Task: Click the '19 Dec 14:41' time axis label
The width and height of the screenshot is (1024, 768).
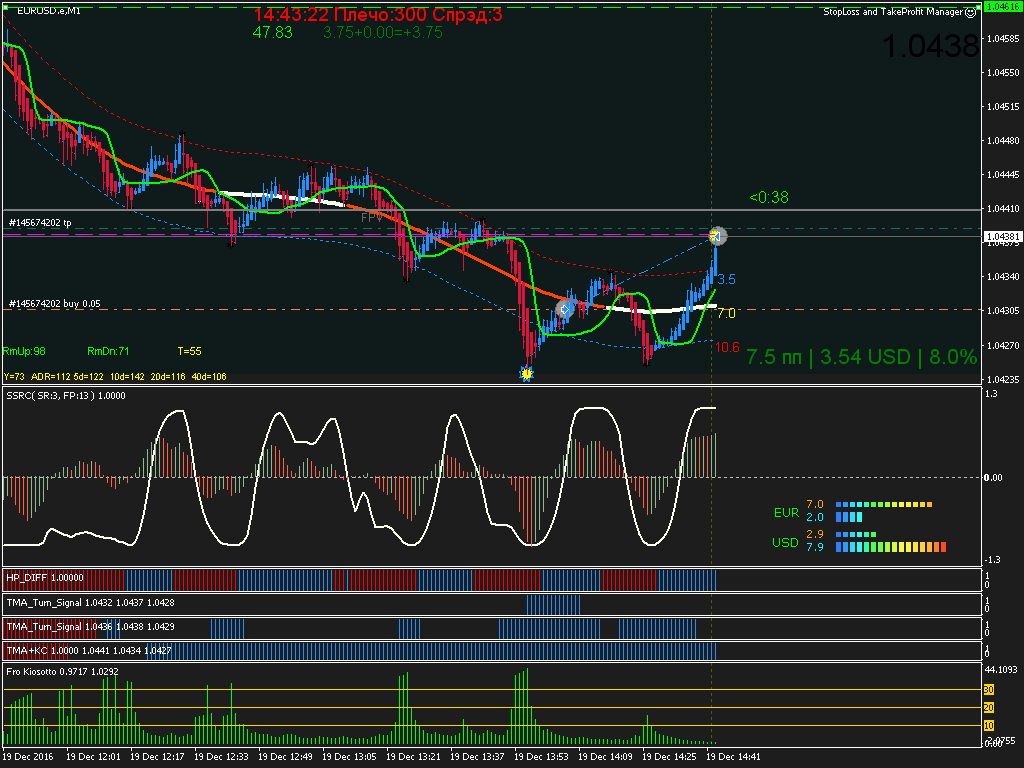Action: tap(733, 757)
